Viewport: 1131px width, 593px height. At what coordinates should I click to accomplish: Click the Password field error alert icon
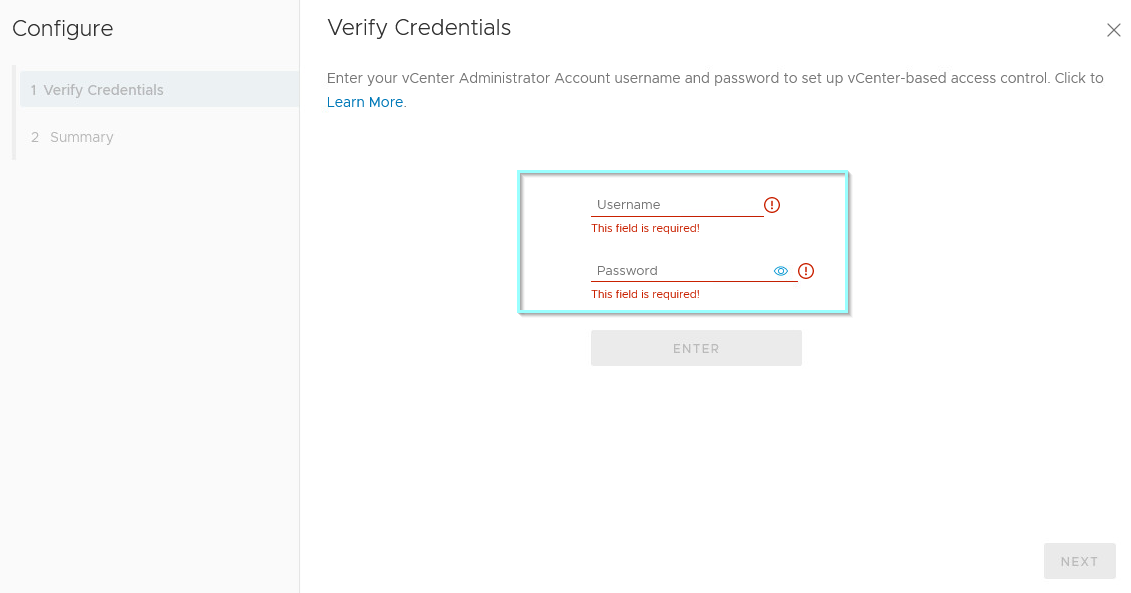point(806,271)
